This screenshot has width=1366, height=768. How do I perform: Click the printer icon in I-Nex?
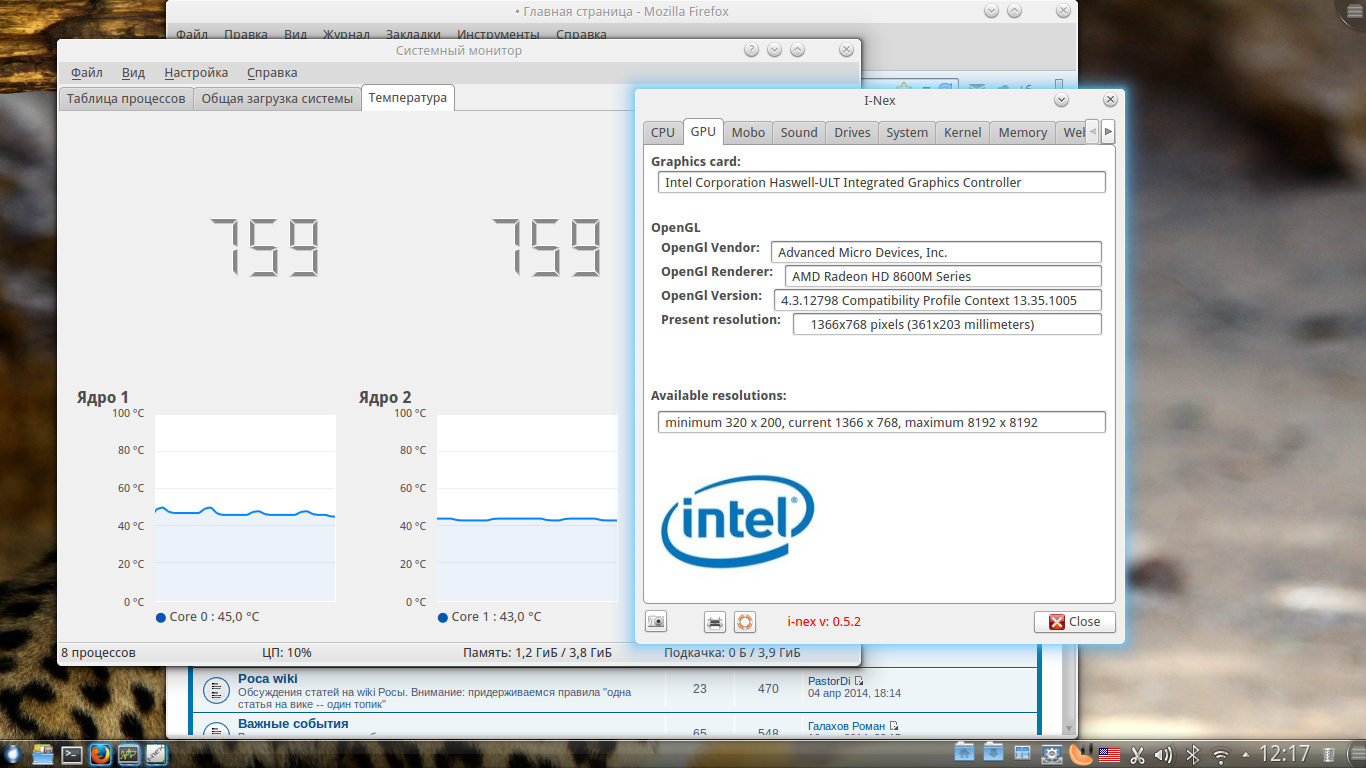pos(715,622)
